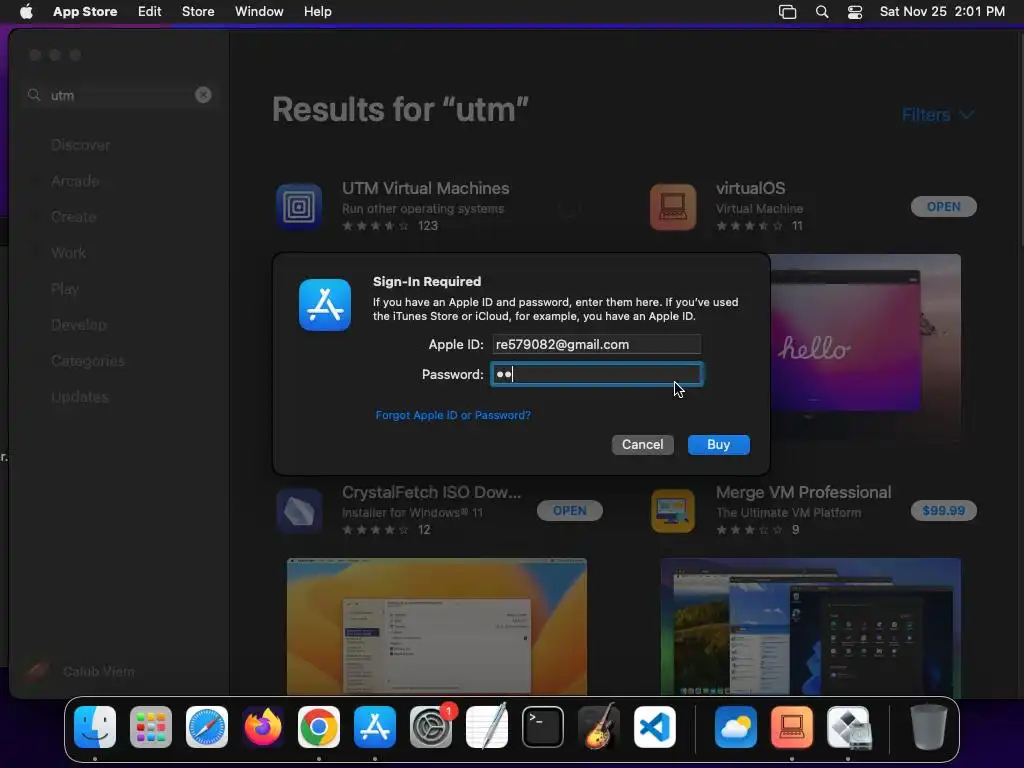Open Terminal from the Dock
Viewport: 1024px width, 768px height.
click(543, 727)
